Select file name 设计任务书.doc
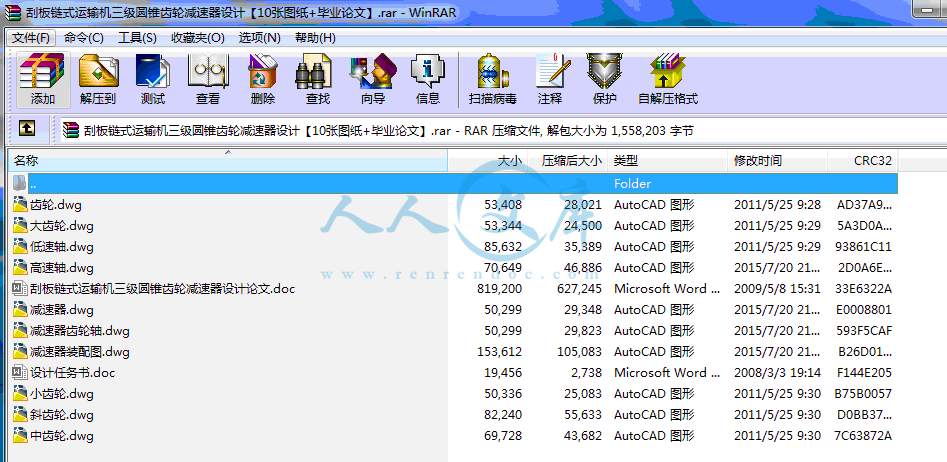Screen dimensions: 947x462 [x=72, y=373]
